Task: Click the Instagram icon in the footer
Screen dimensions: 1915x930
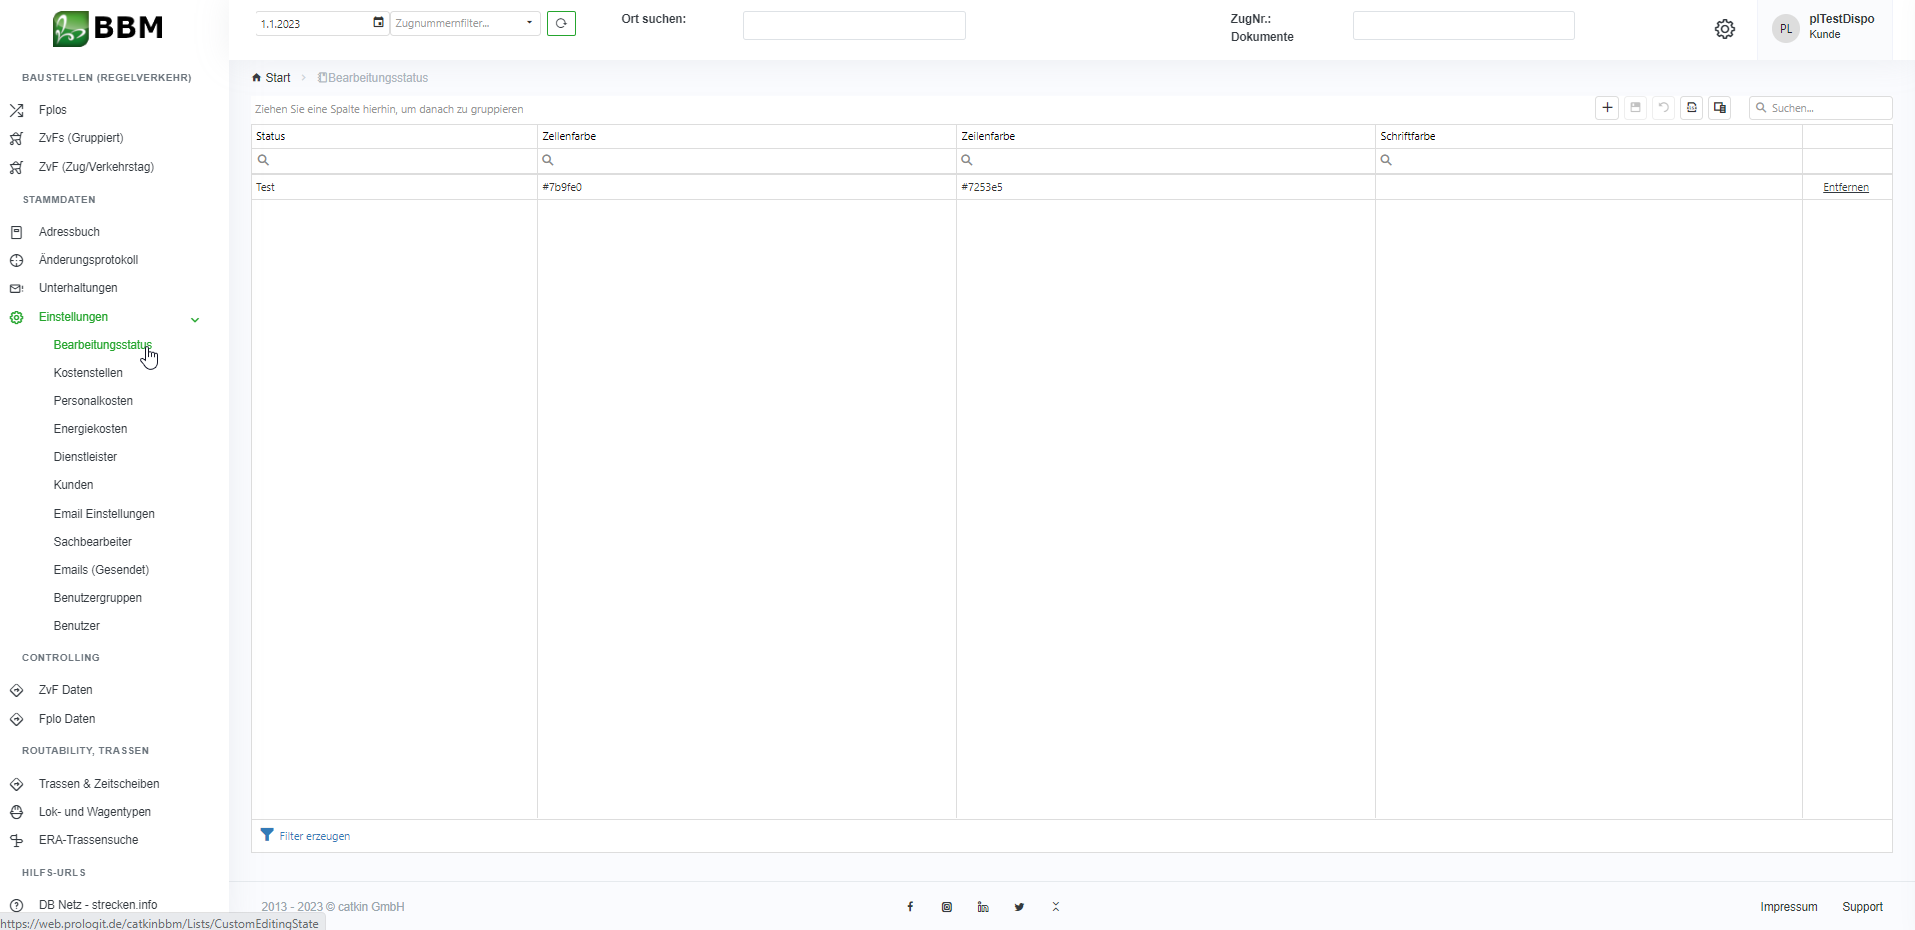Action: point(946,907)
